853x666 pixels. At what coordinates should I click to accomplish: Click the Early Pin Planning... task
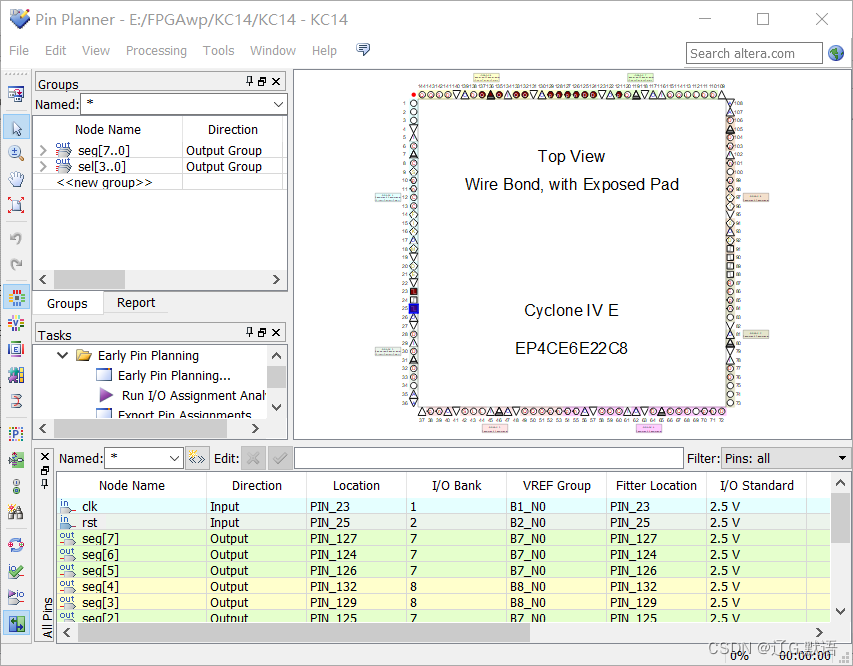click(x=174, y=375)
